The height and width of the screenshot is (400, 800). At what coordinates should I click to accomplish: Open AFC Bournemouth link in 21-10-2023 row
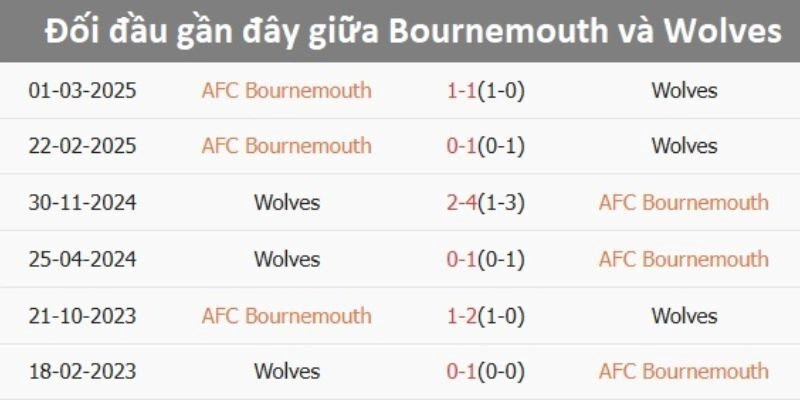coord(286,316)
